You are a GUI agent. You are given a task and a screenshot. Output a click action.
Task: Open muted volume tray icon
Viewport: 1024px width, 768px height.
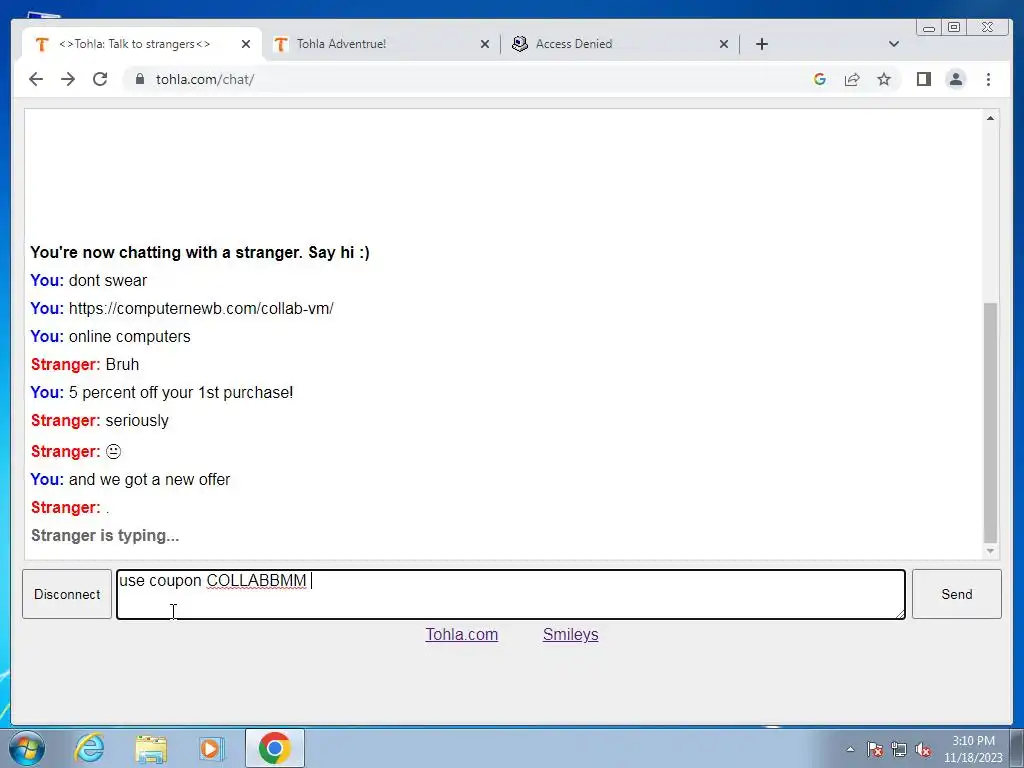pos(923,749)
